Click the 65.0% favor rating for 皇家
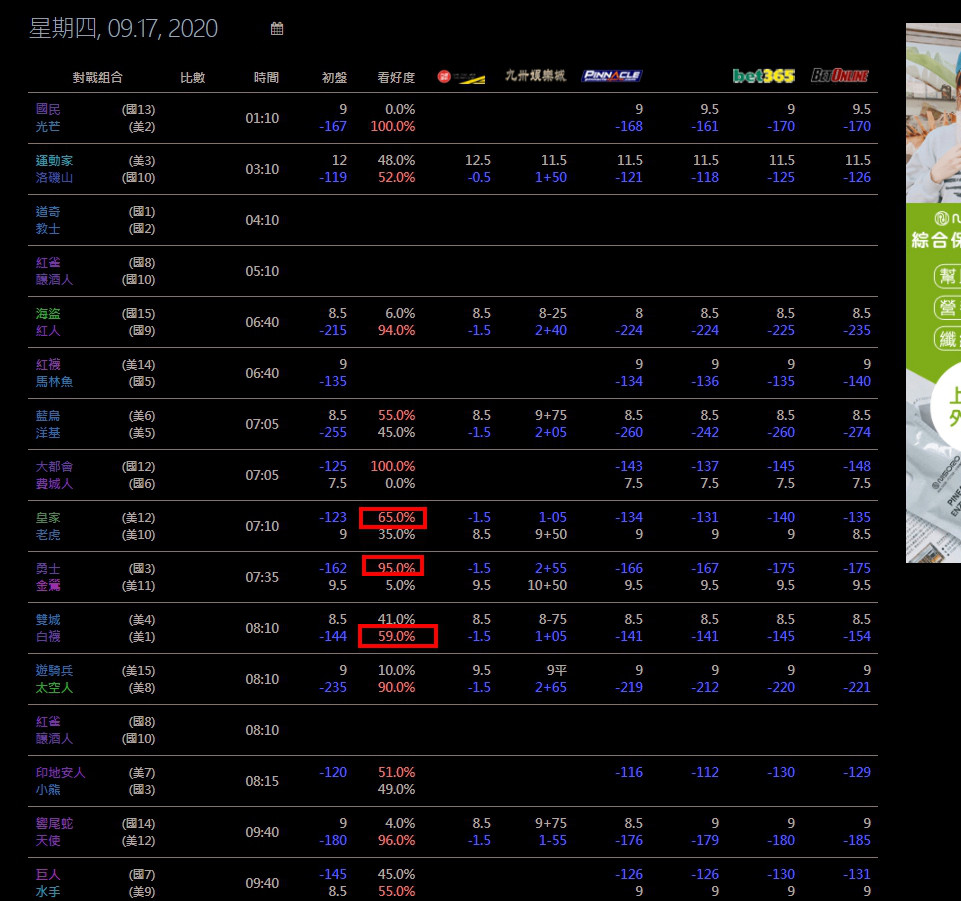Screen dimensions: 961x901 point(396,517)
